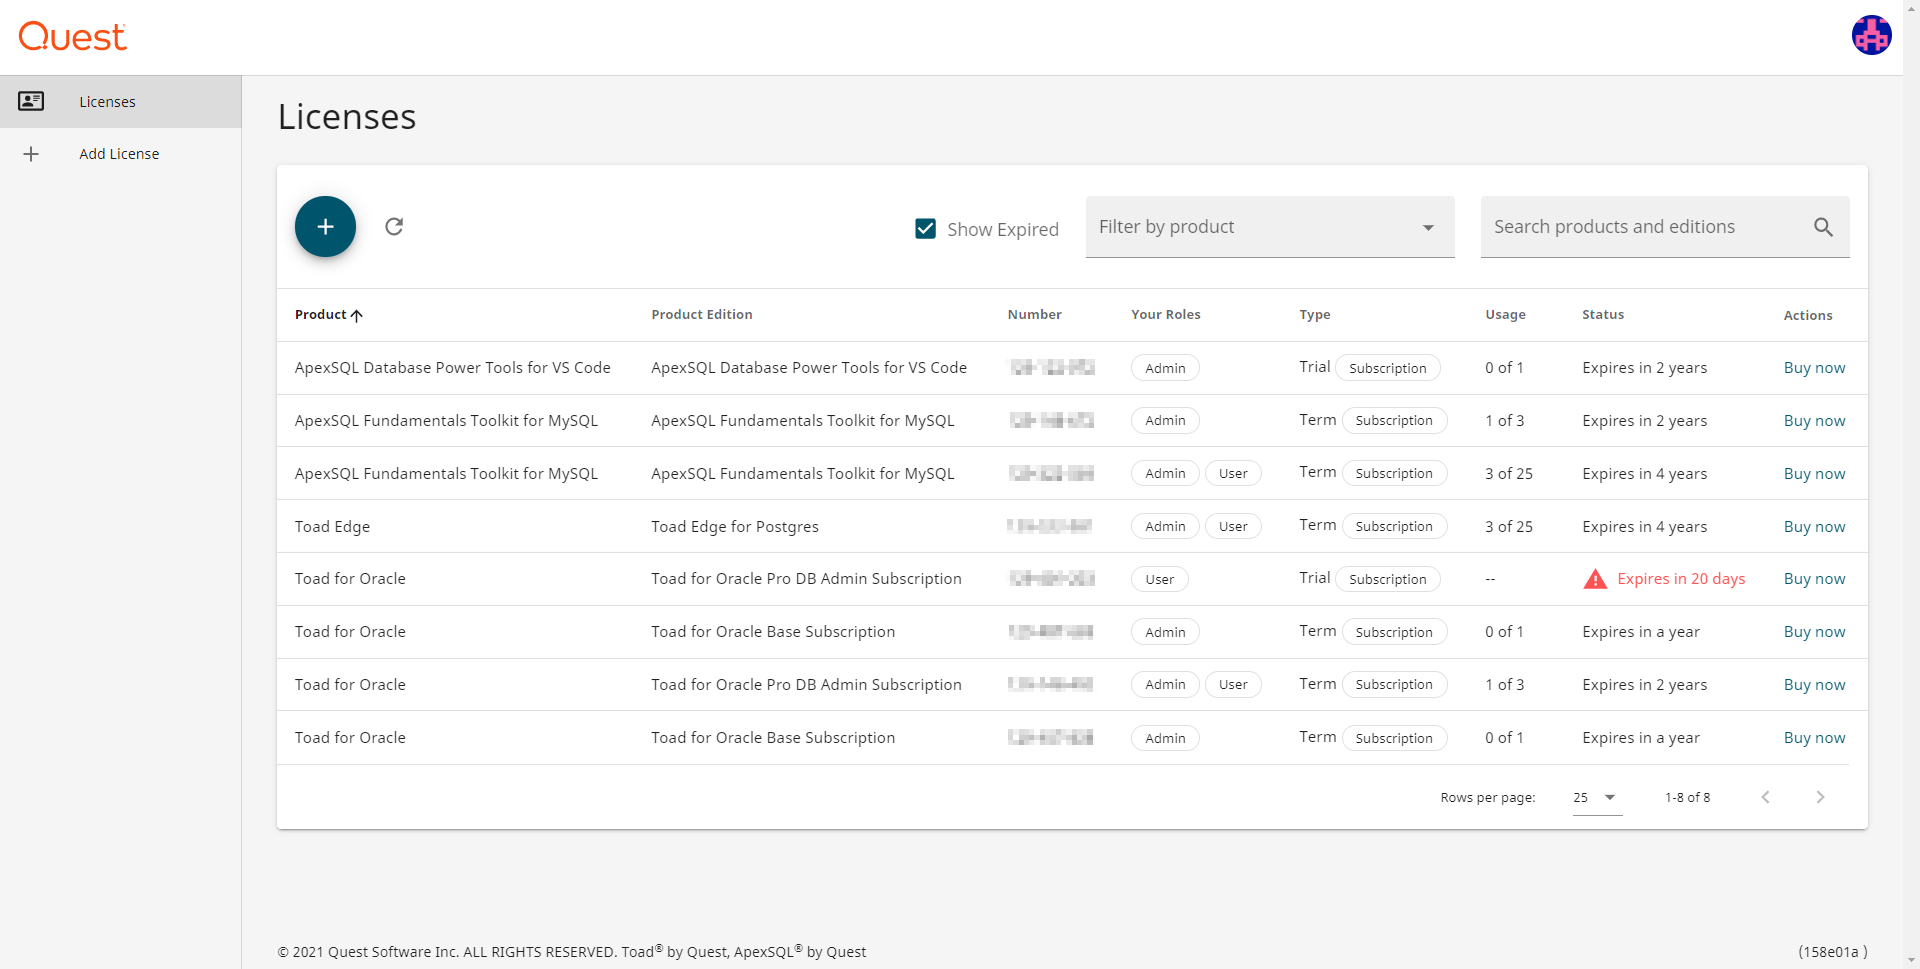Click the Your Roles column header
The image size is (1920, 969).
[1165, 315]
